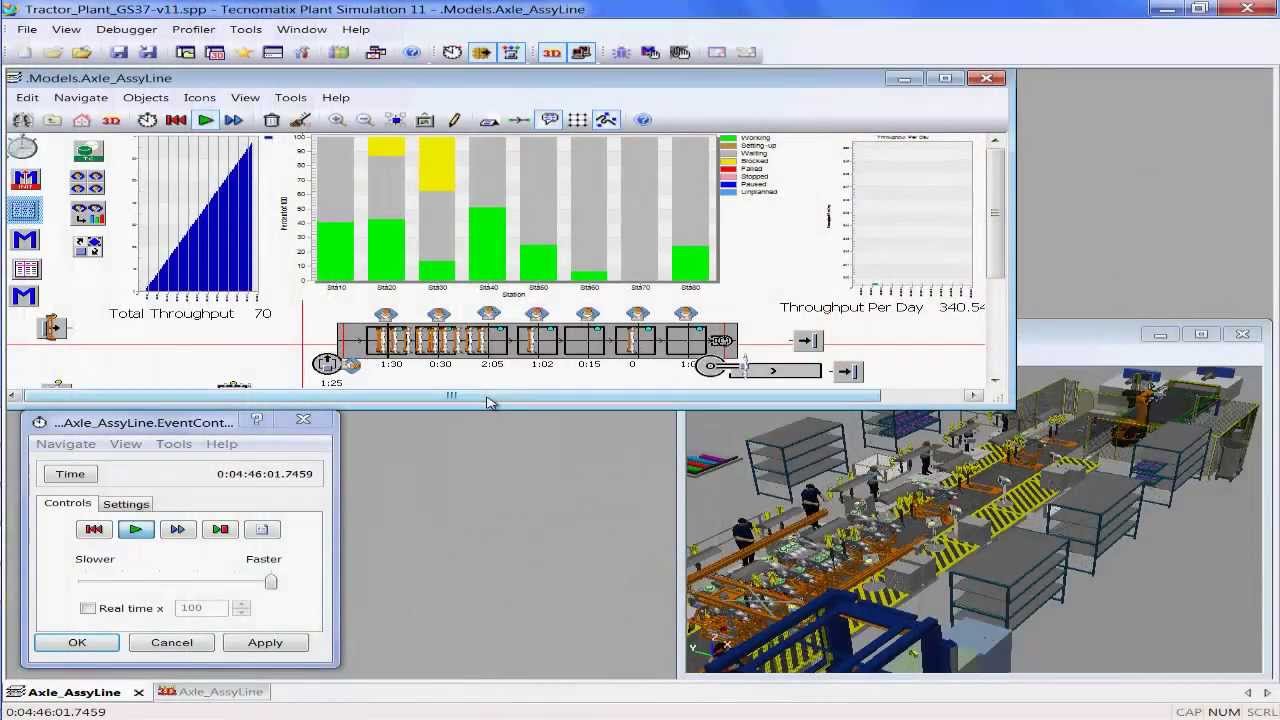Click the connector line icon in frame toolbar
Image resolution: width=1280 pixels, height=720 pixels.
click(519, 120)
